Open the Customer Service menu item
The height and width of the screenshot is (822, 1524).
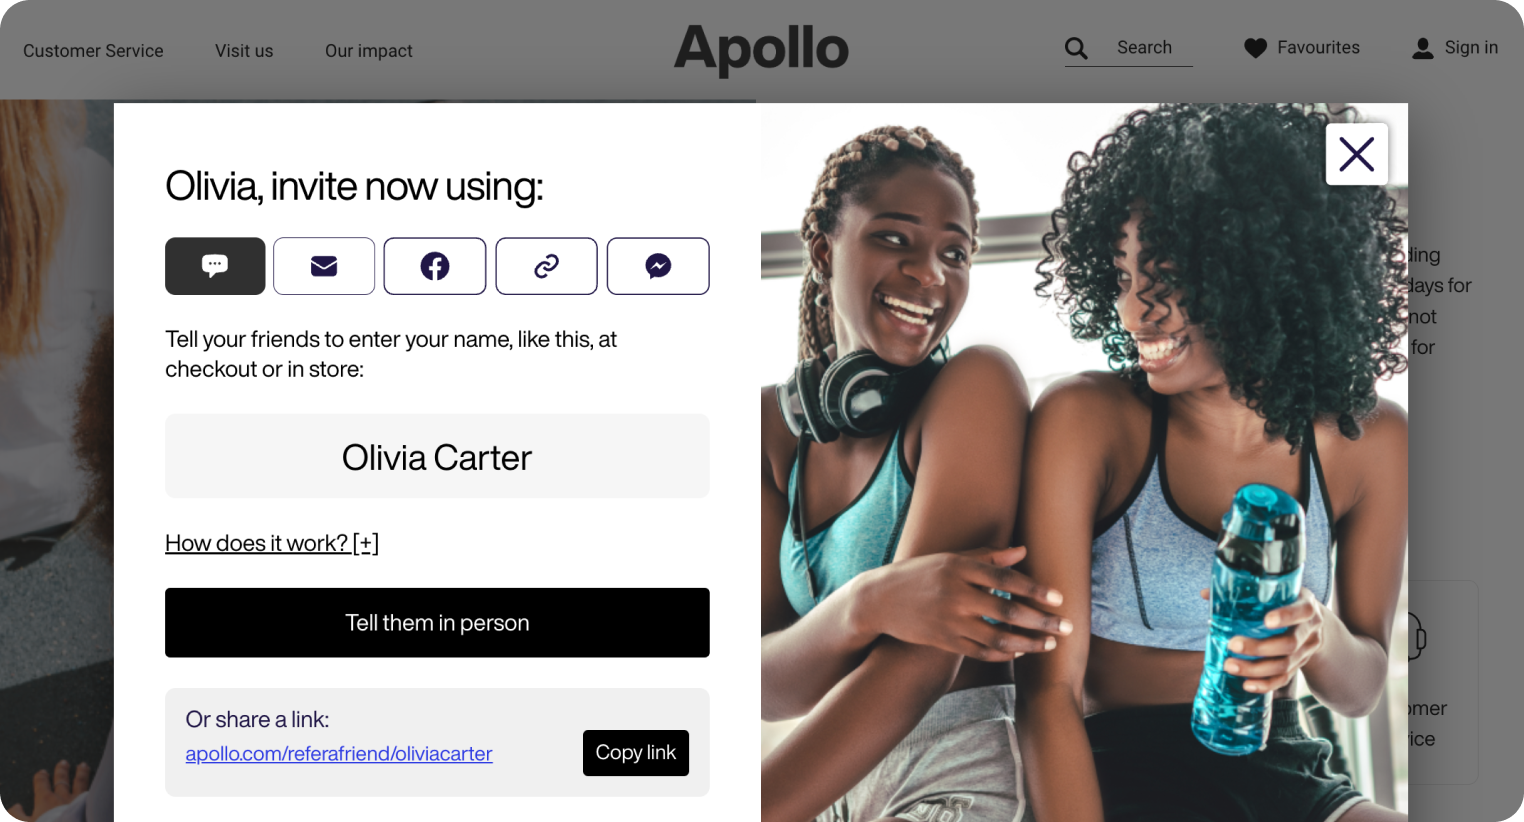pyautogui.click(x=93, y=51)
